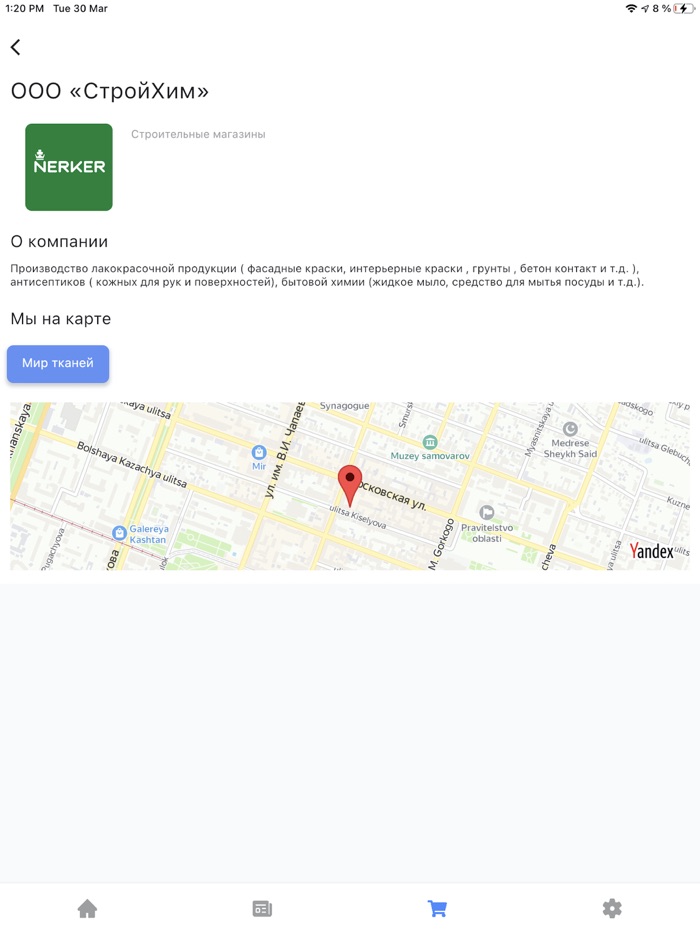Open the settings gear tab
Viewport: 700px width, 934px height.
612,908
